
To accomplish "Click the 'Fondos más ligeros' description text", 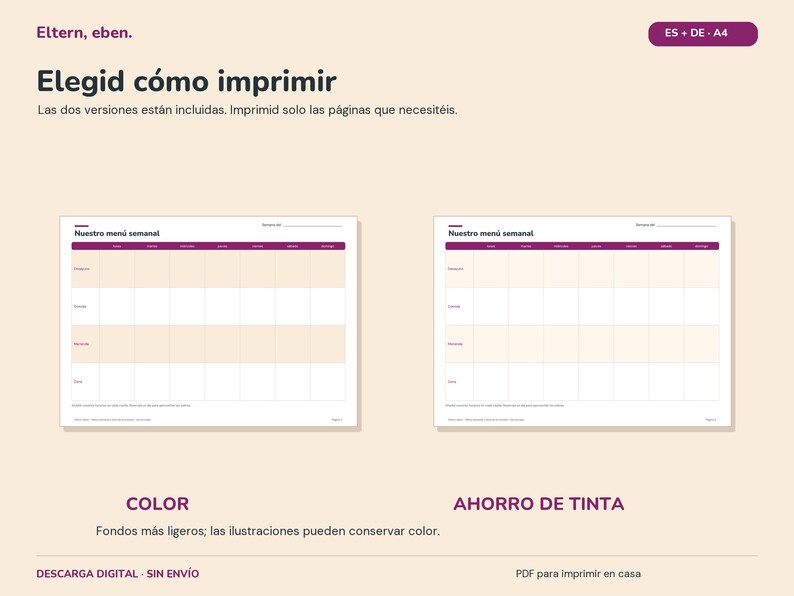I will tap(268, 531).
